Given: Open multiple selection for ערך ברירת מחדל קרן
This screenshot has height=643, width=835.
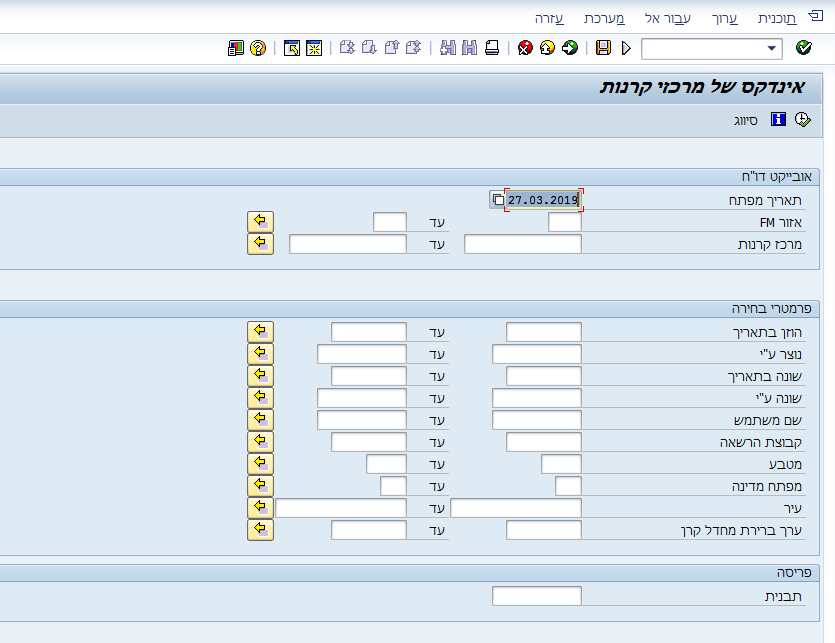Looking at the screenshot, I should point(260,530).
